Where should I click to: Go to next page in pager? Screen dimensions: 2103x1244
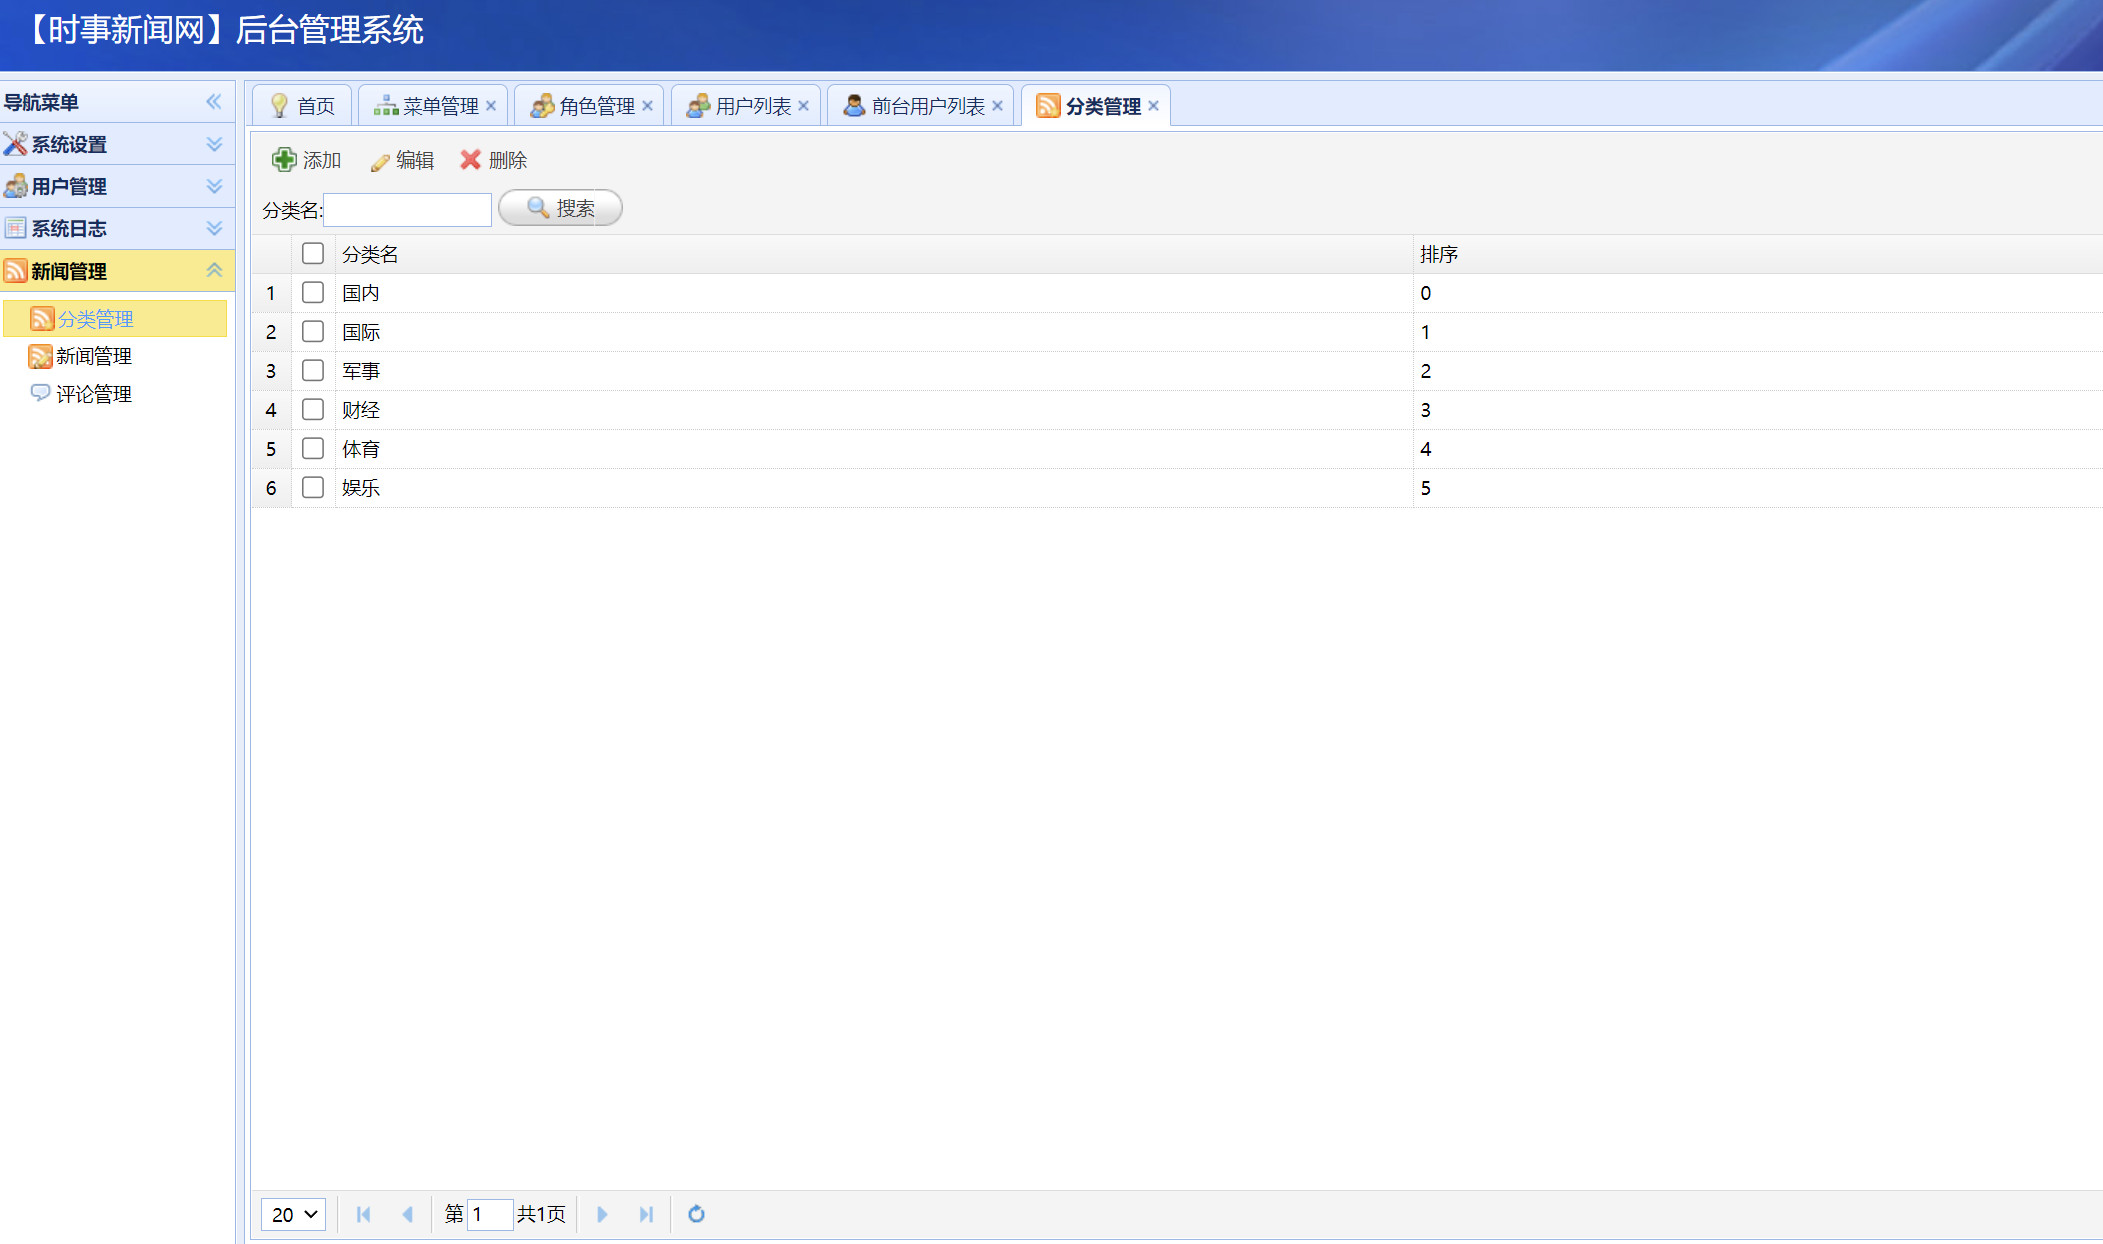pyautogui.click(x=602, y=1214)
